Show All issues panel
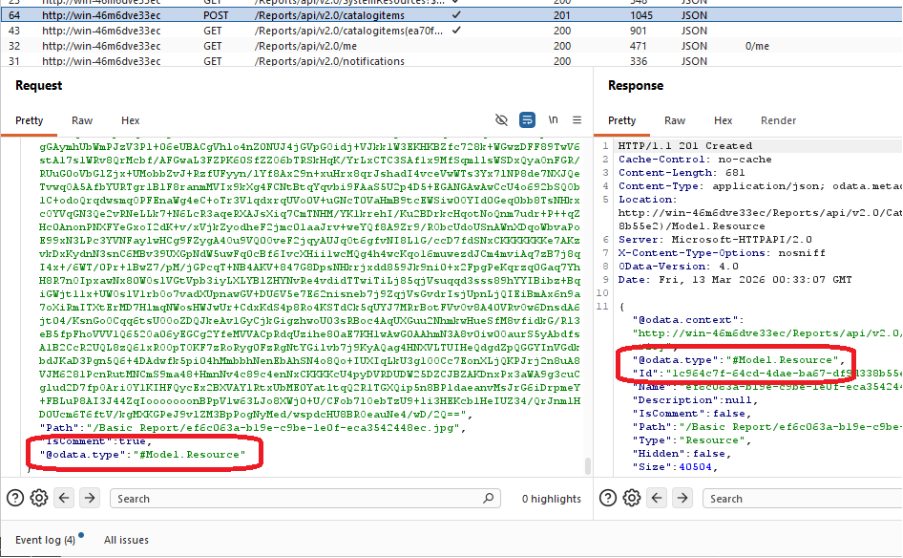Viewport: 903px width, 558px height. [x=126, y=540]
